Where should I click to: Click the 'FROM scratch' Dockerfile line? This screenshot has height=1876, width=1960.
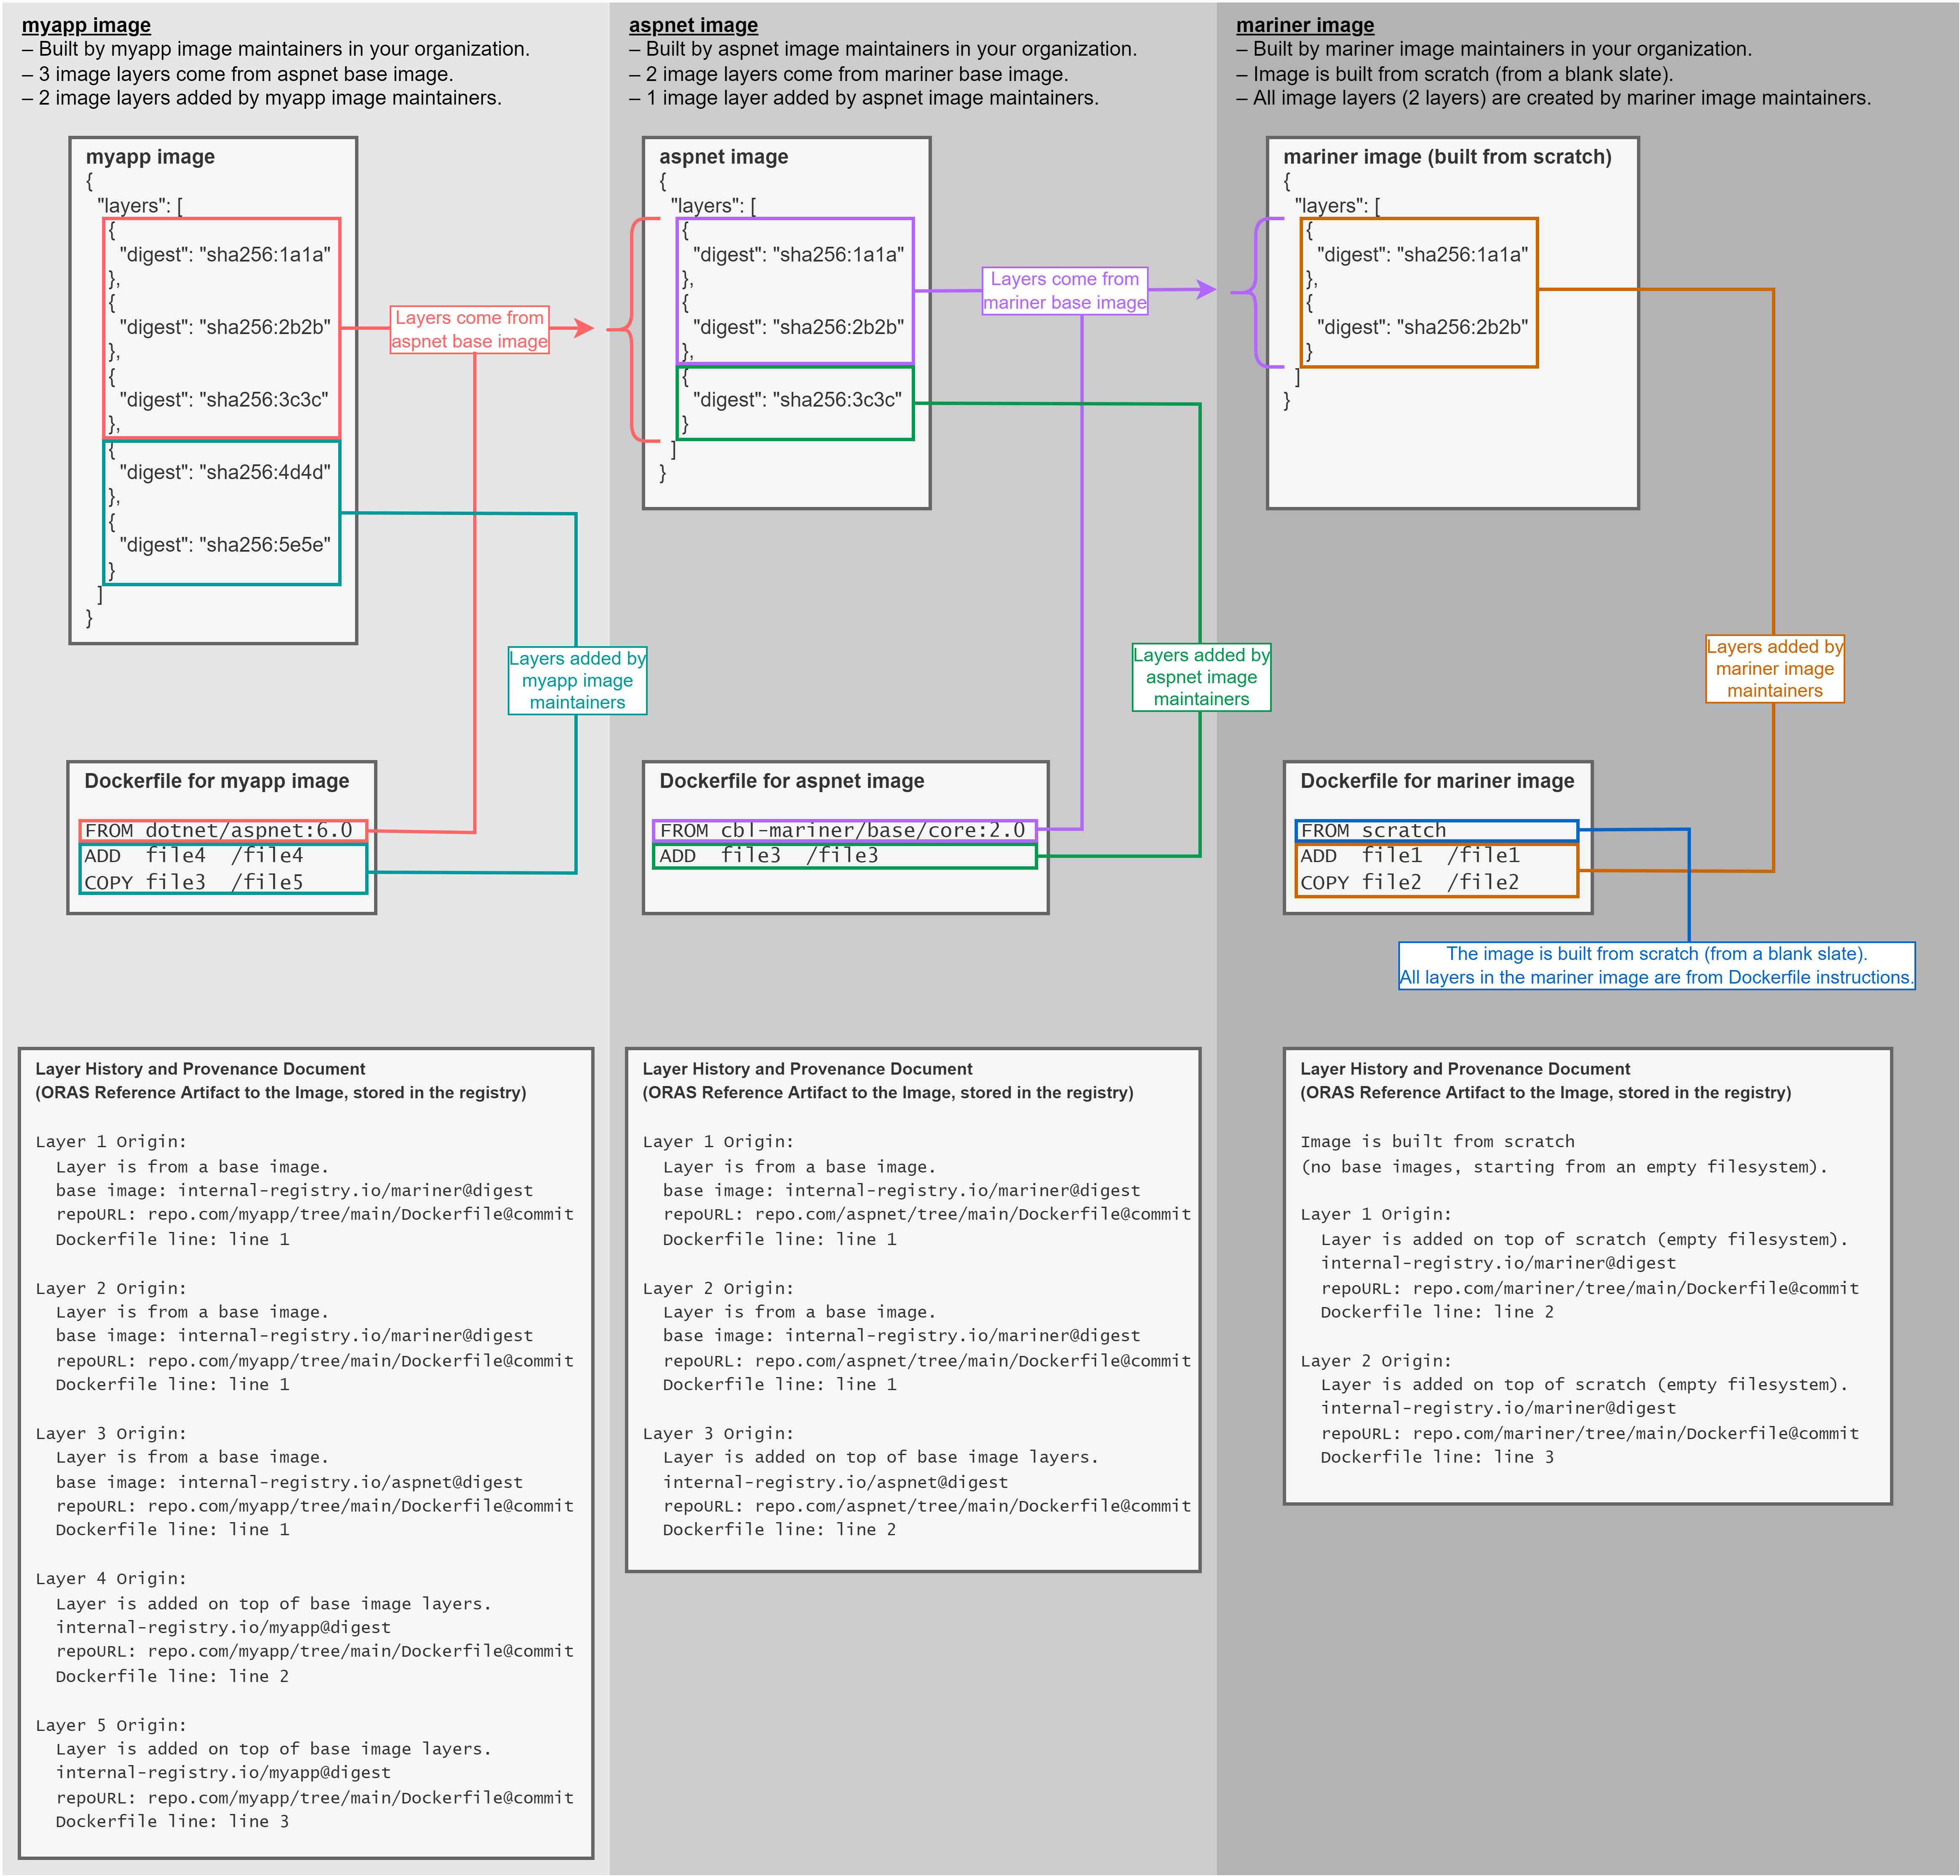click(x=1435, y=830)
